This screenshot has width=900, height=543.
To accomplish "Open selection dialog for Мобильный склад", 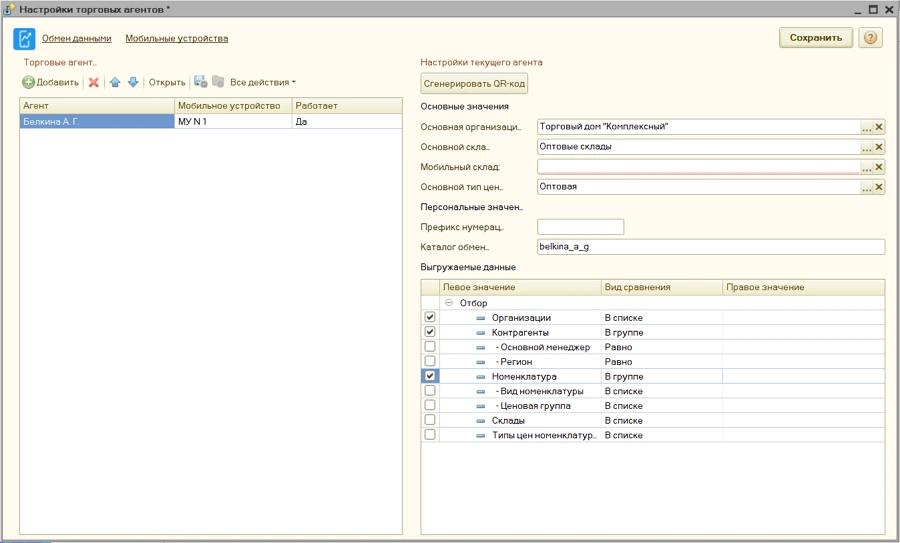I will 867,167.
